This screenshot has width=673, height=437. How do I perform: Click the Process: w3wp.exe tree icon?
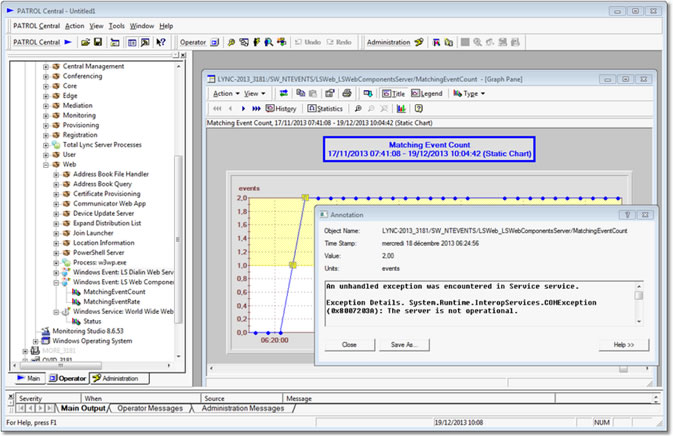click(x=65, y=262)
